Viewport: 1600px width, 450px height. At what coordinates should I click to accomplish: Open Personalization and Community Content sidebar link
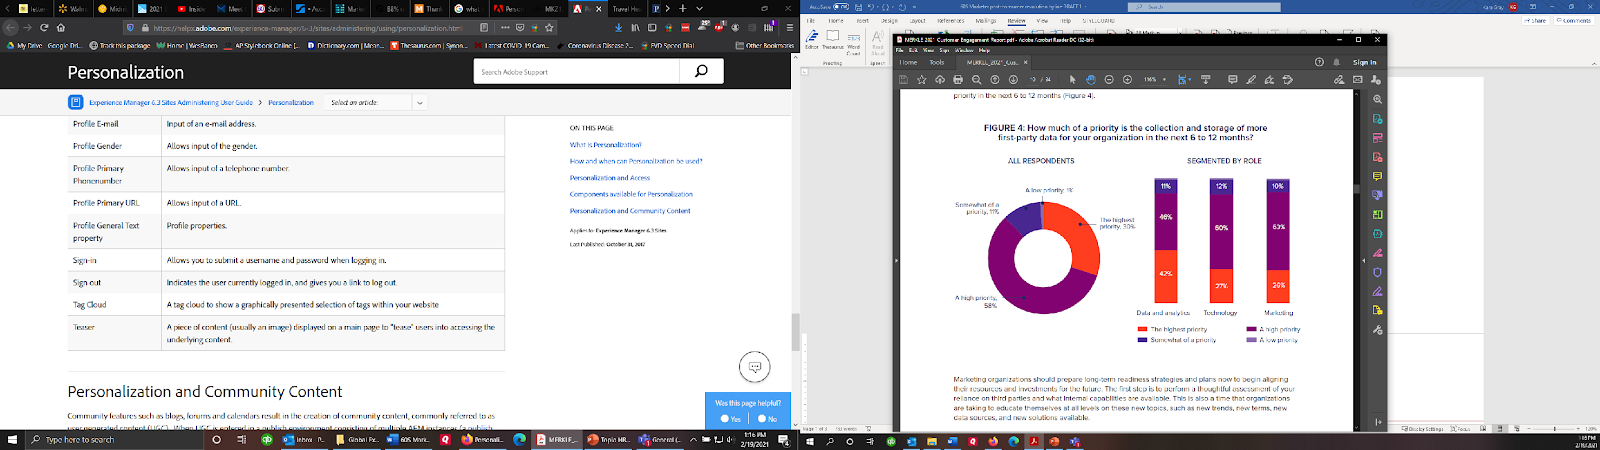coord(630,211)
